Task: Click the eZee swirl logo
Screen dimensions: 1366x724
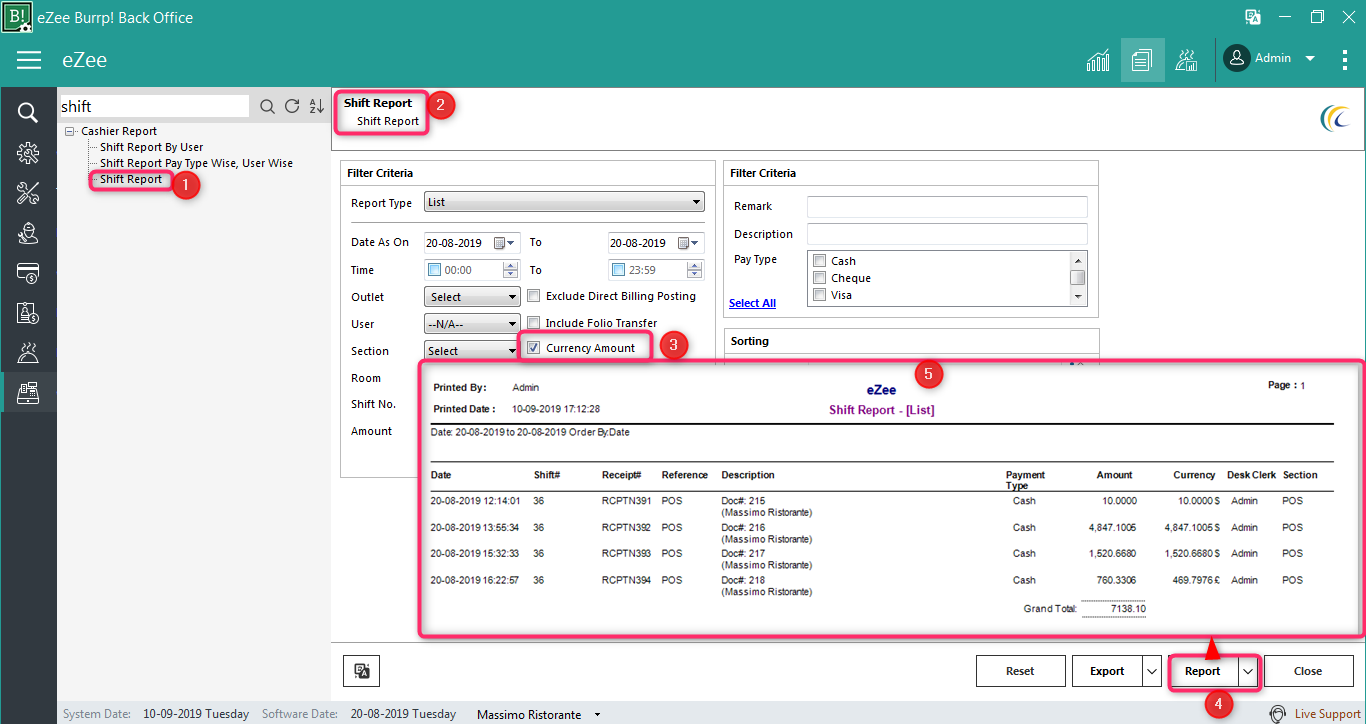Action: tap(1334, 119)
